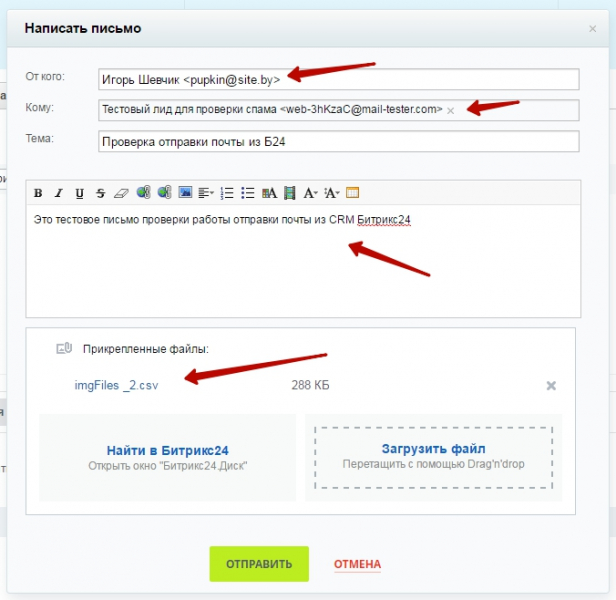Apply strikethrough formatting
Screen dimensions: 616x600
click(100, 193)
